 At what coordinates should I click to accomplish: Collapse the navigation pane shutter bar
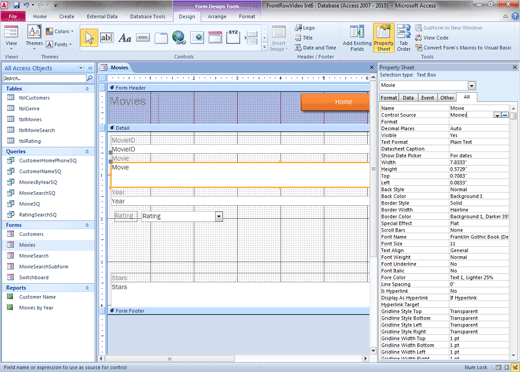point(90,68)
